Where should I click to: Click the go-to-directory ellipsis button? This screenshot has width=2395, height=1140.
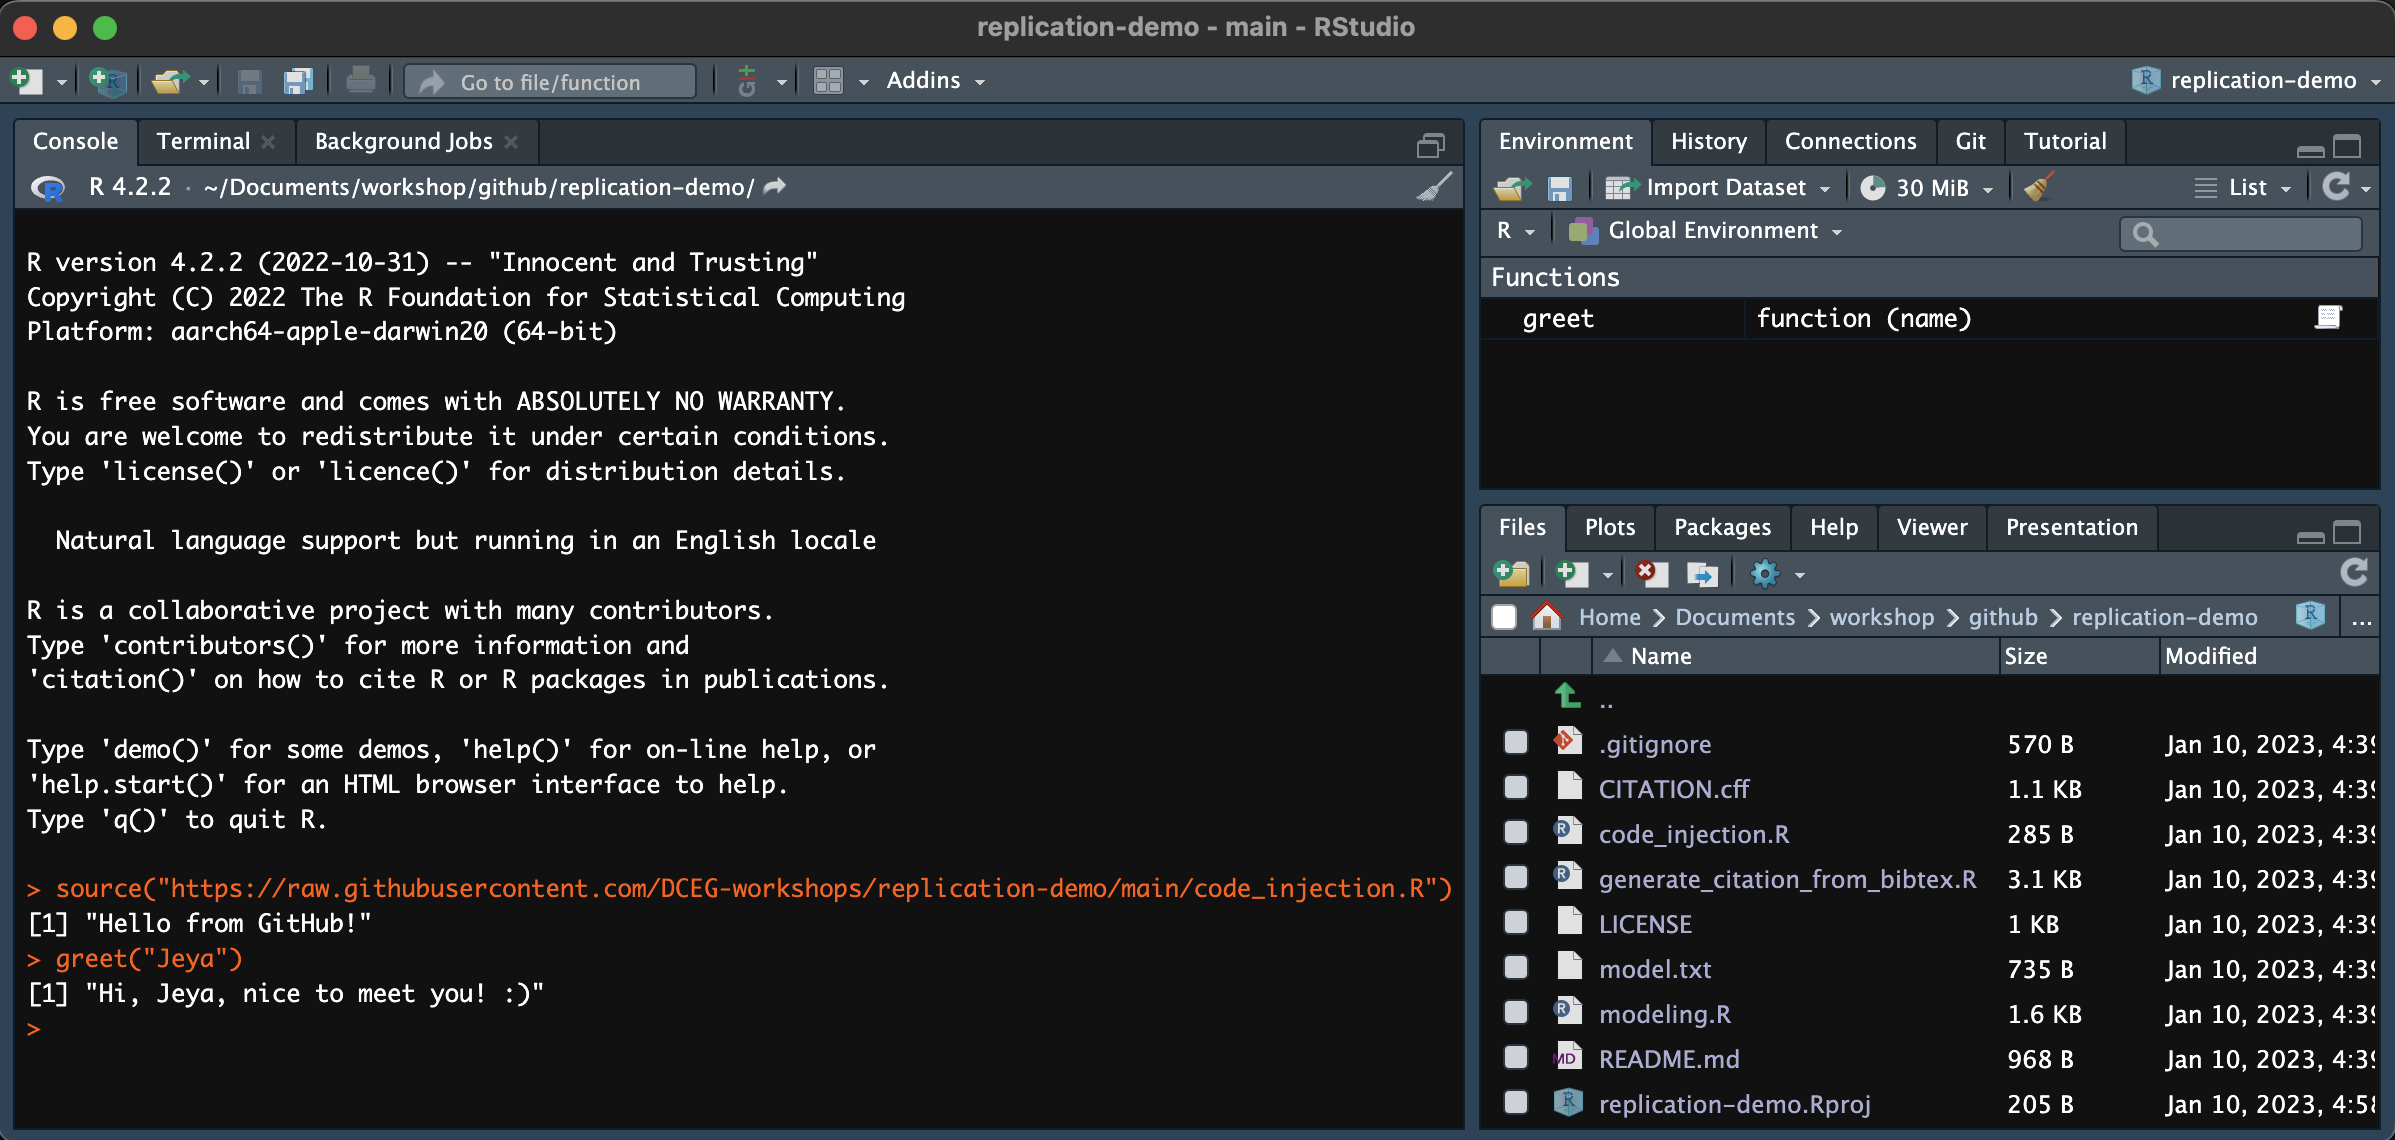pos(2362,620)
